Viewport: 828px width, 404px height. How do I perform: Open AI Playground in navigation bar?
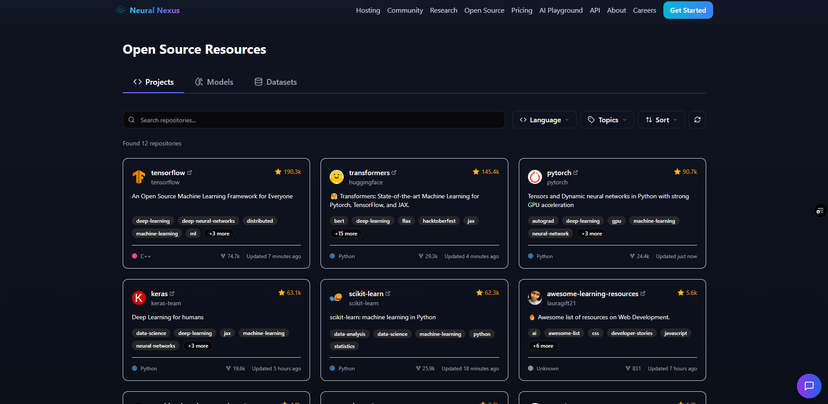[560, 10]
